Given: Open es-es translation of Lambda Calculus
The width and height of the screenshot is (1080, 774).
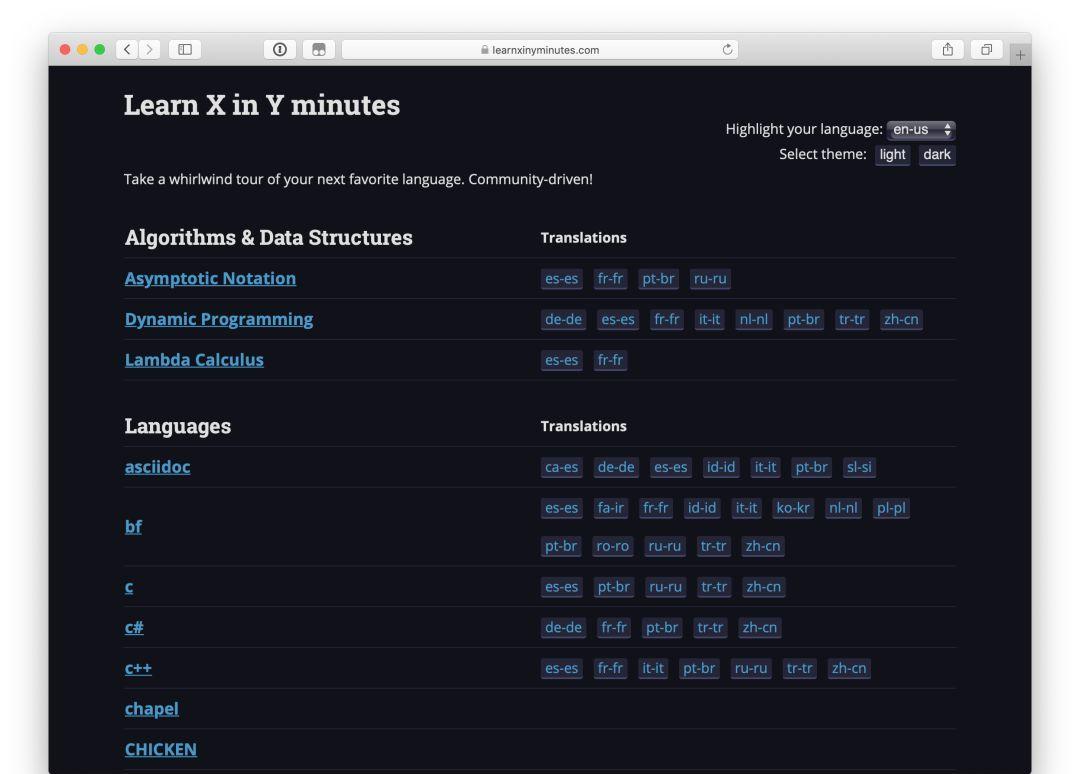Looking at the screenshot, I should pos(561,360).
